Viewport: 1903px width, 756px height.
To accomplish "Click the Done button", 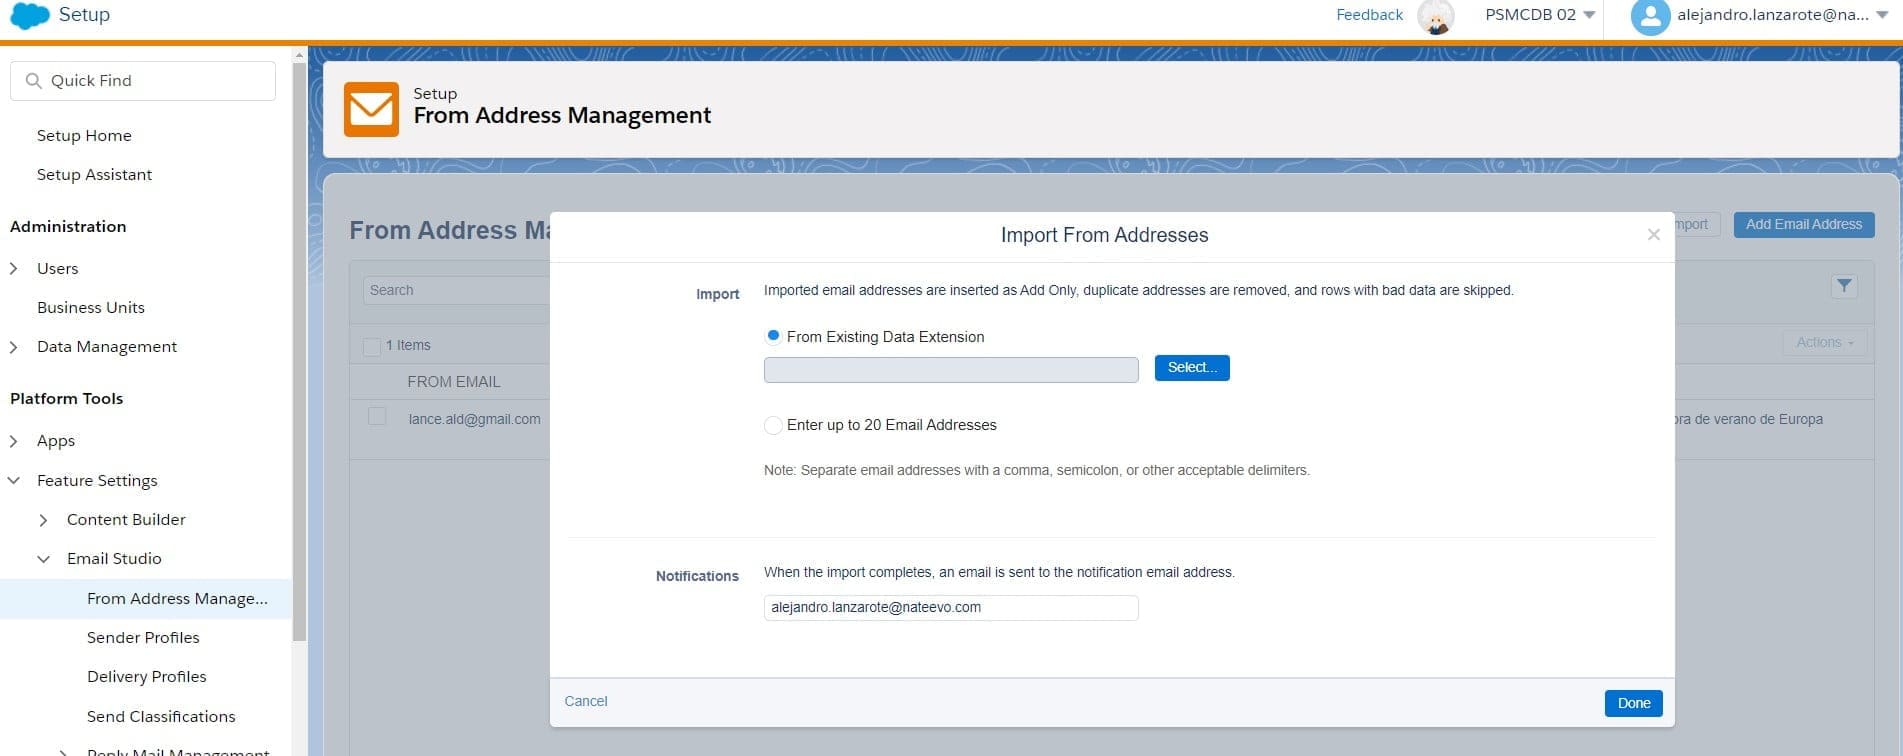I will click(x=1633, y=703).
